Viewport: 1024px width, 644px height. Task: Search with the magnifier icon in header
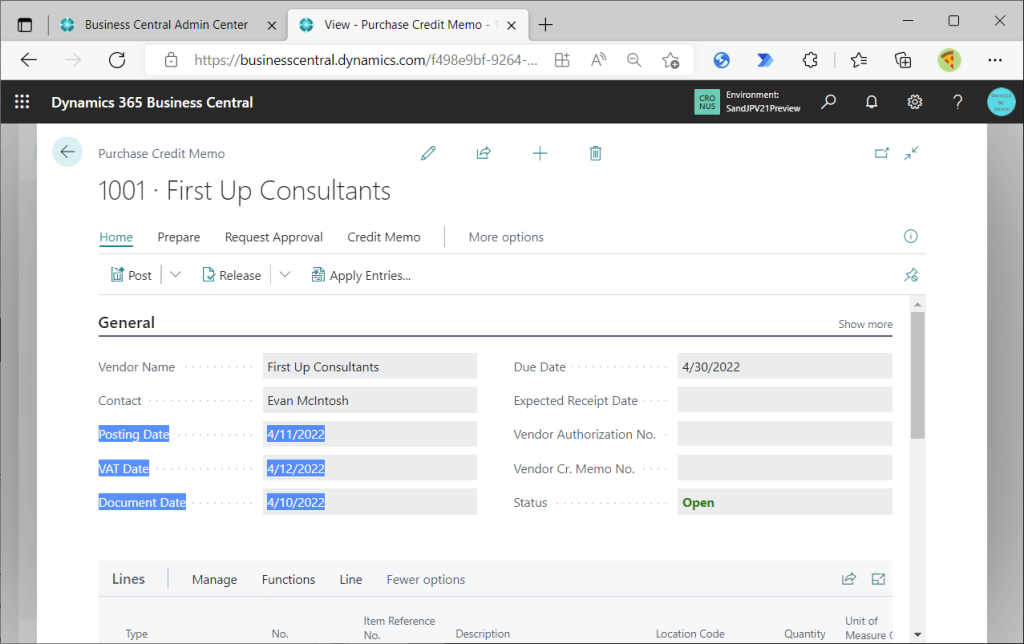[x=828, y=102]
